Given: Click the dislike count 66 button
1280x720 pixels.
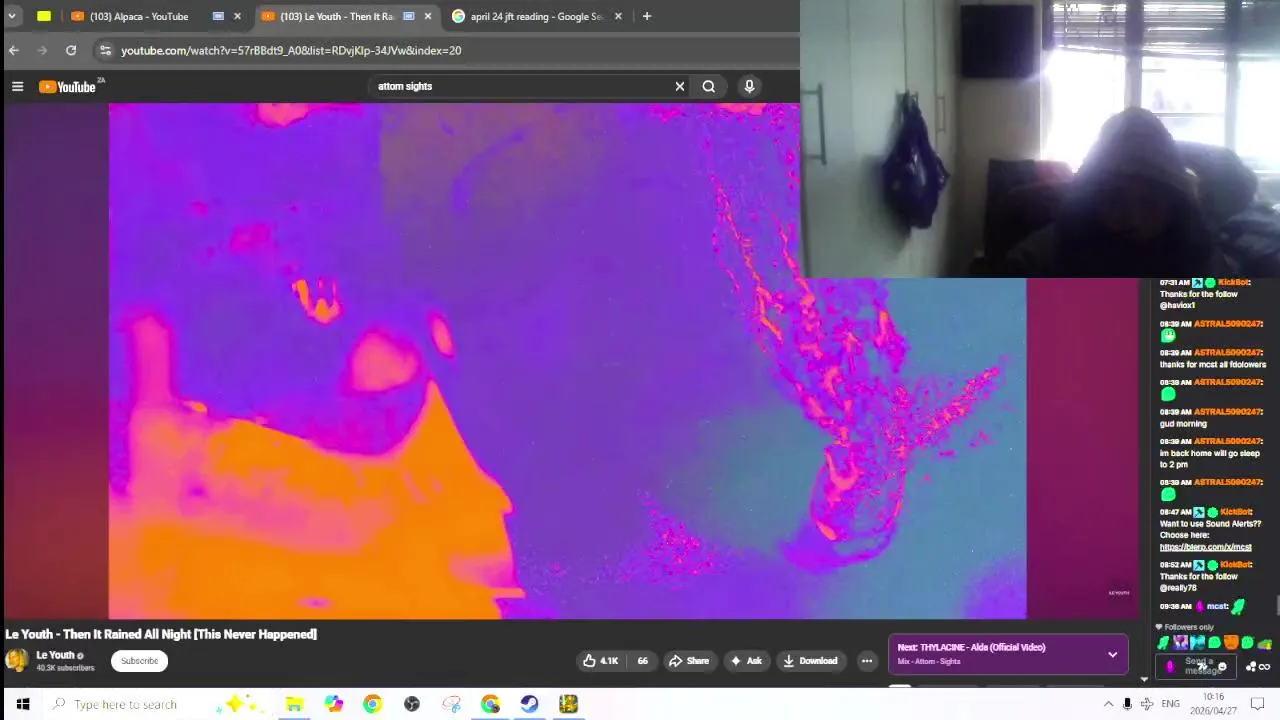Looking at the screenshot, I should pyautogui.click(x=642, y=661).
